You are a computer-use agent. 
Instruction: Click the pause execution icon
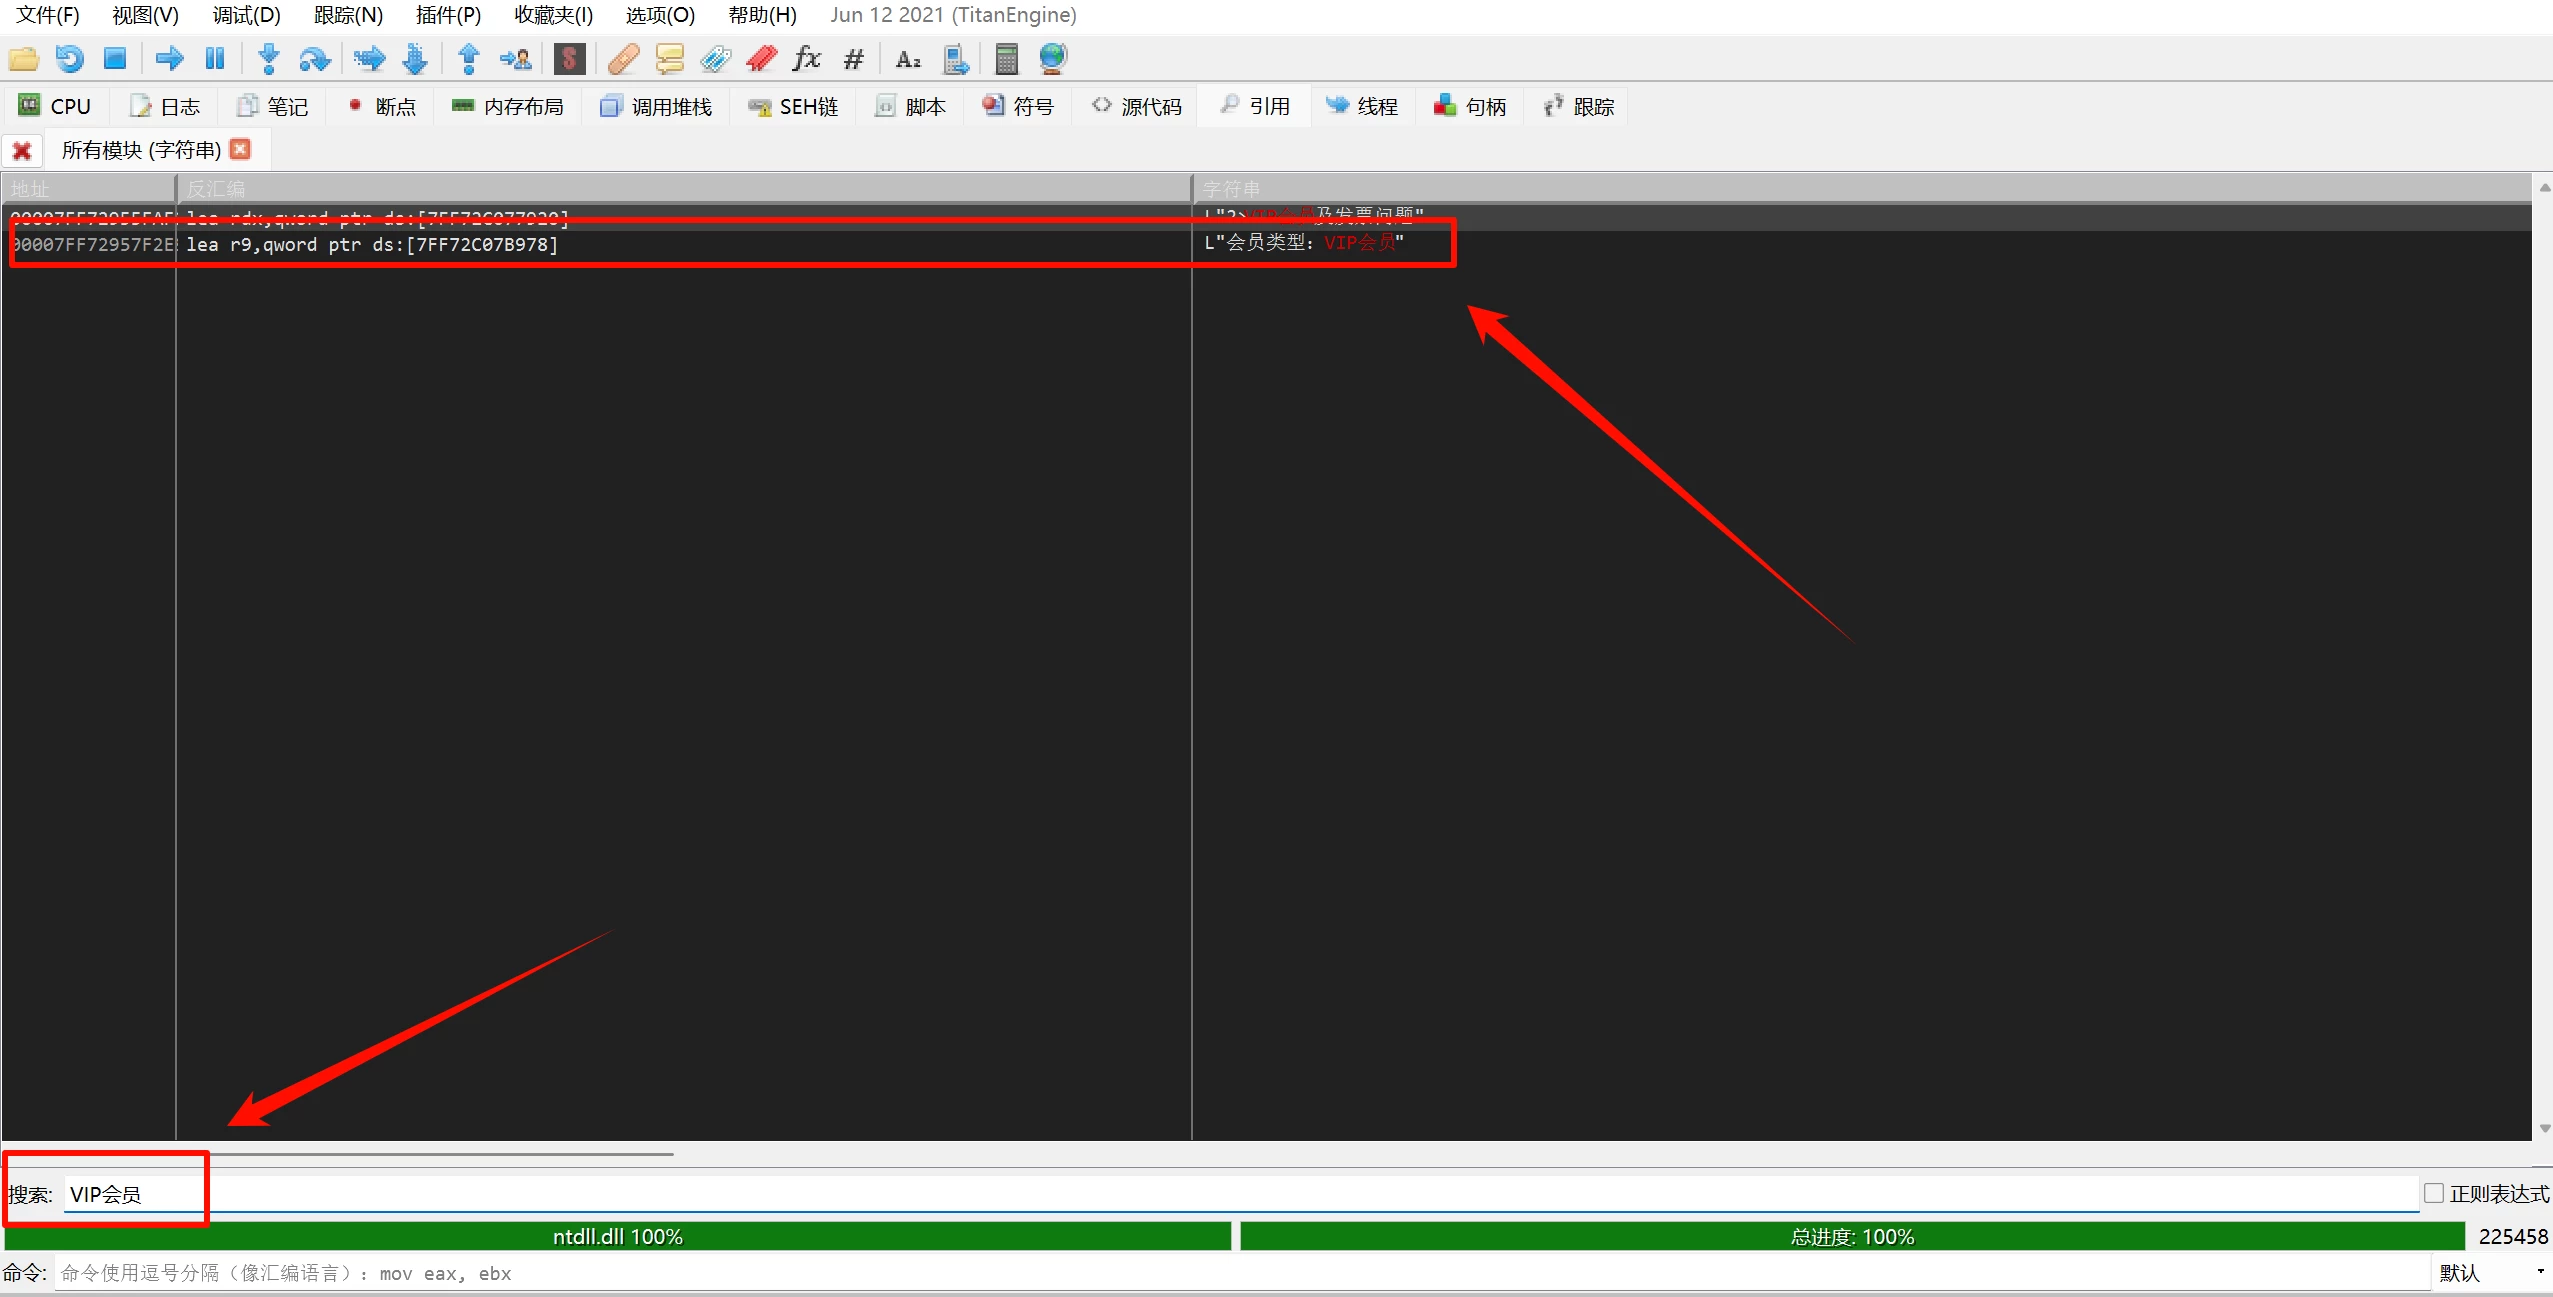[214, 59]
